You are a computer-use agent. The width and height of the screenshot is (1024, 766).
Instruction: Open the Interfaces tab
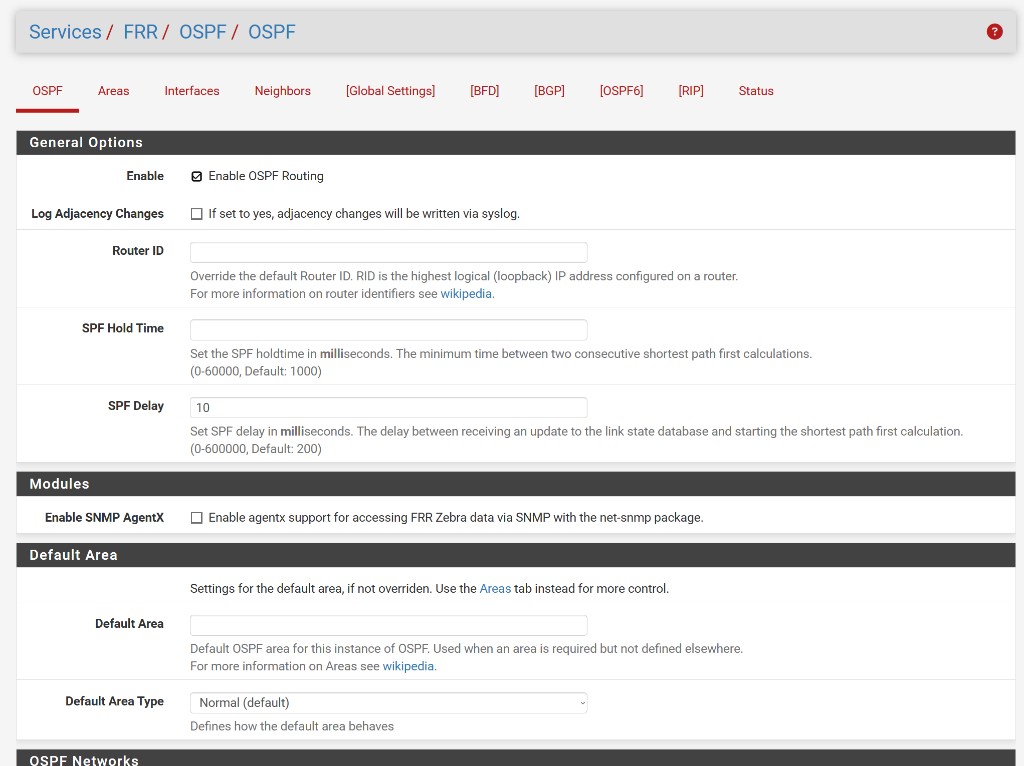click(192, 91)
